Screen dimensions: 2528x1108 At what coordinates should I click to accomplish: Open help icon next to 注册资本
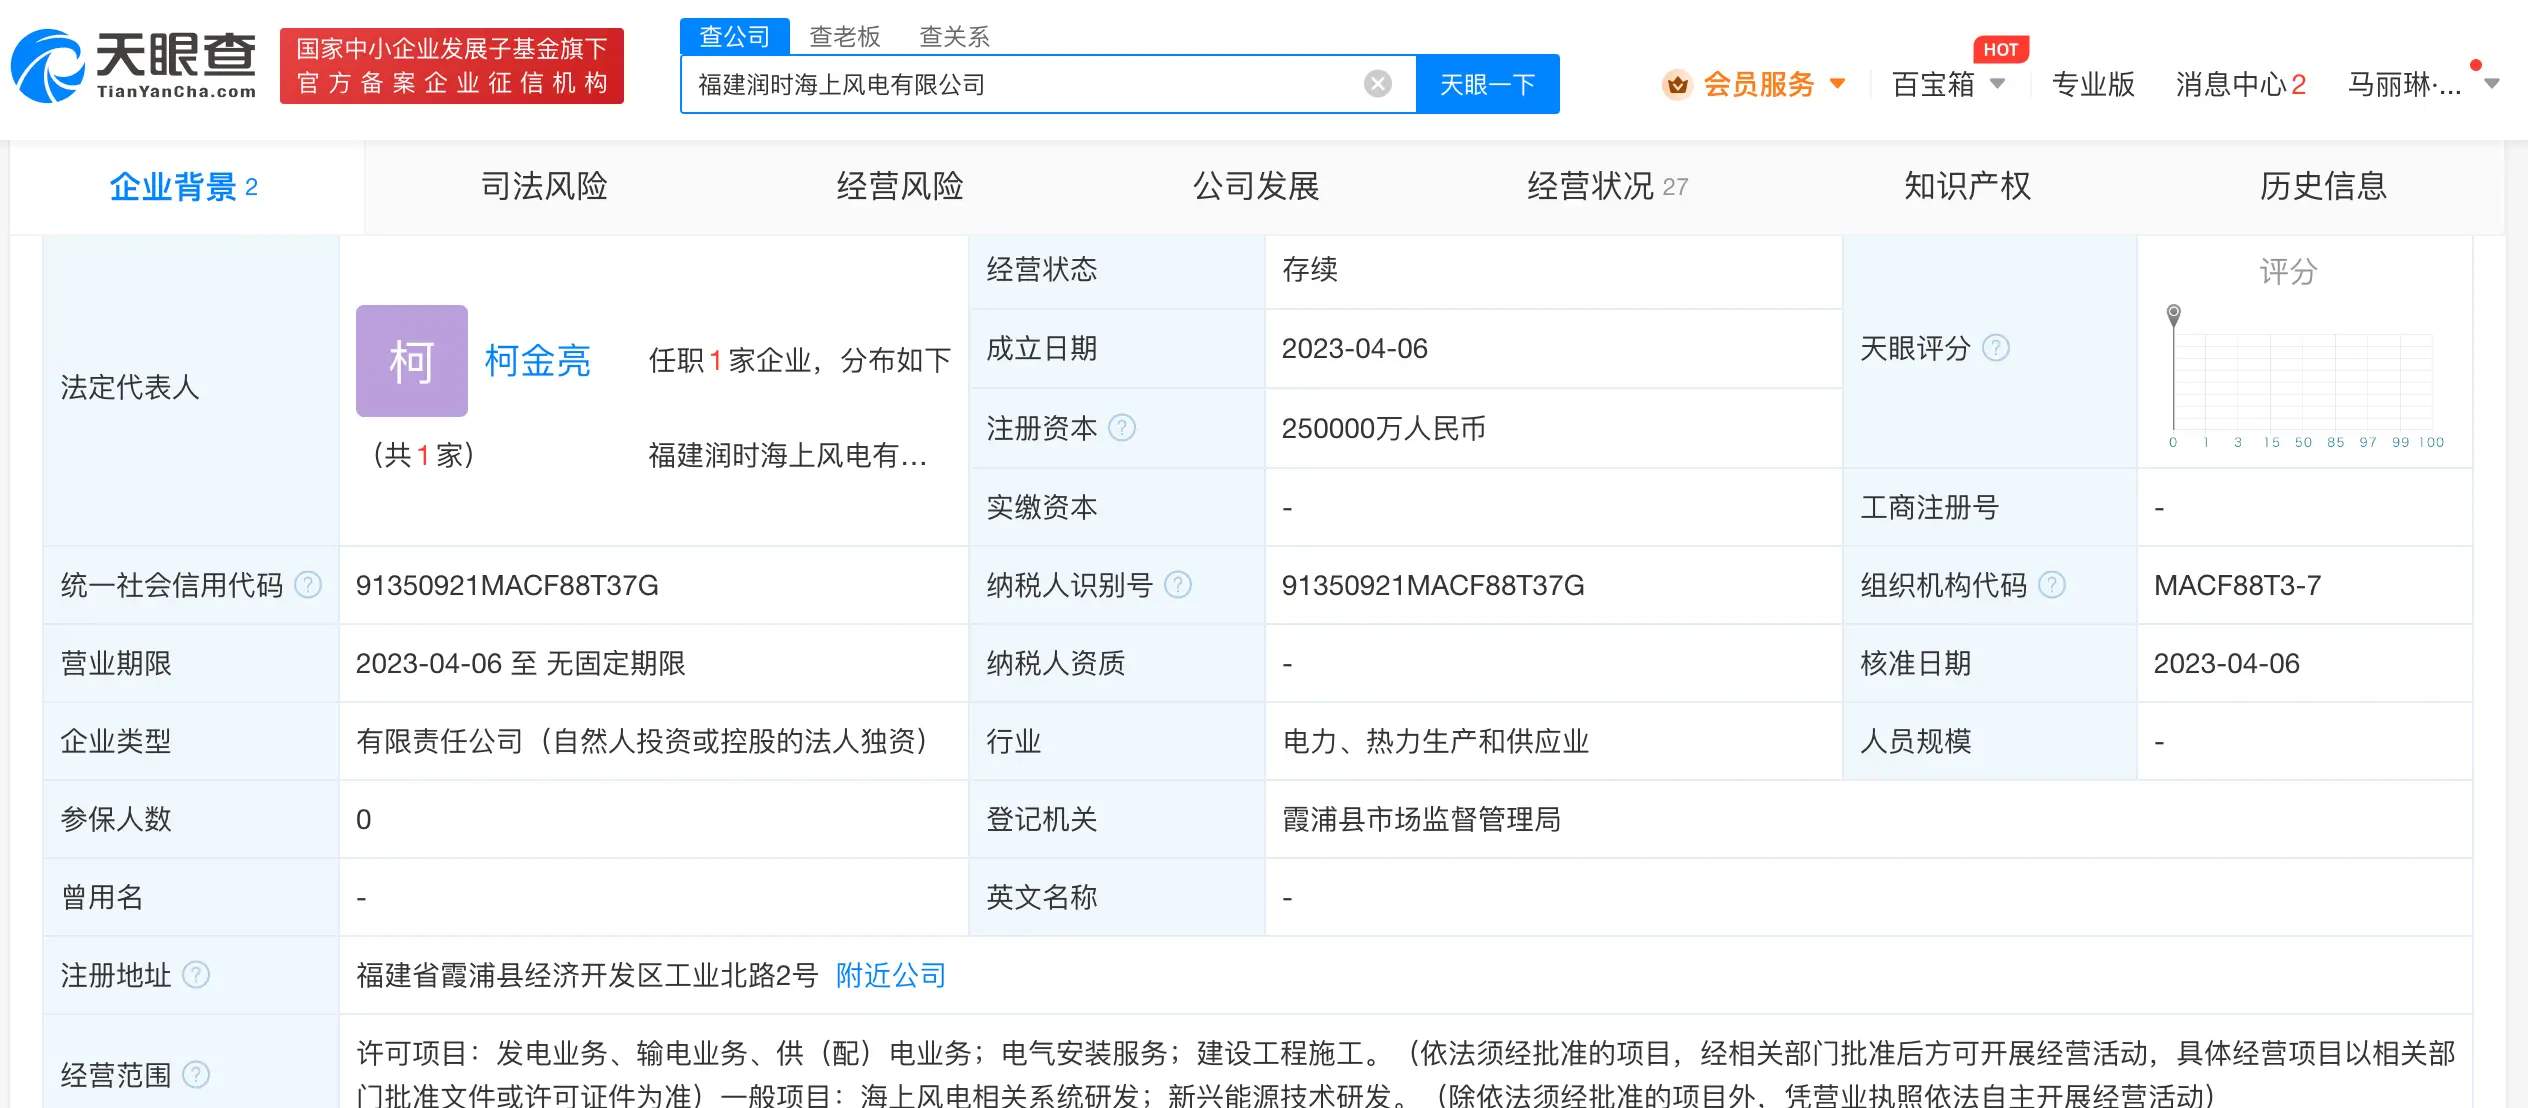1122,428
